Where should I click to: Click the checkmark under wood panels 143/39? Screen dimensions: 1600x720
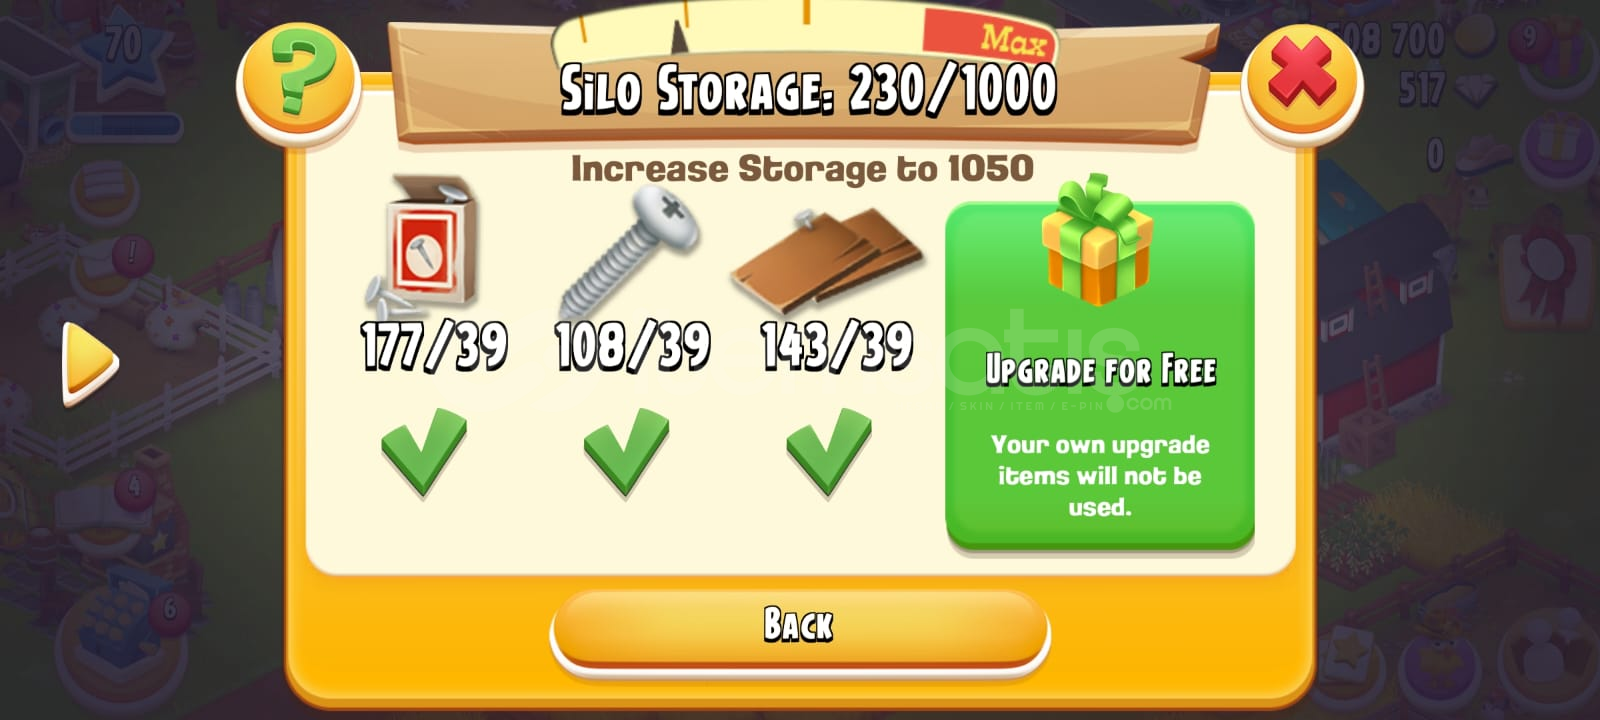(x=829, y=451)
